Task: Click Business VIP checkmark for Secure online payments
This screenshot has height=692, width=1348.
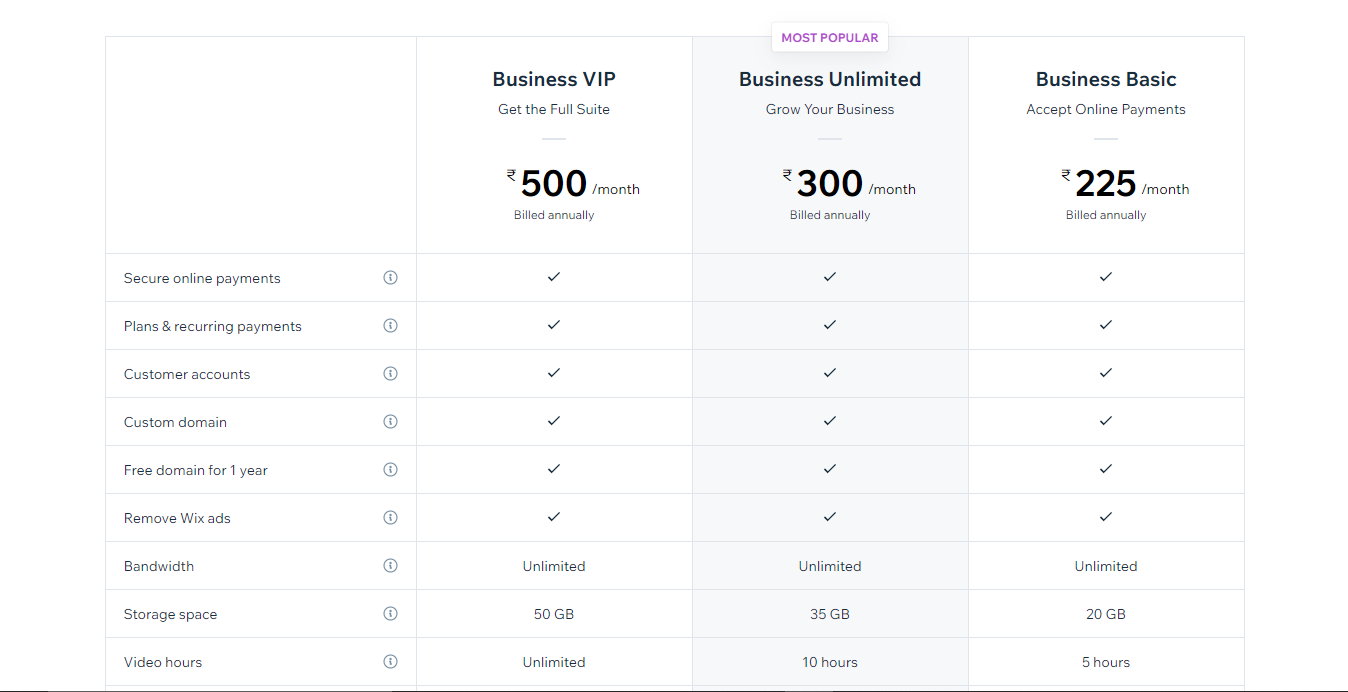Action: [554, 277]
